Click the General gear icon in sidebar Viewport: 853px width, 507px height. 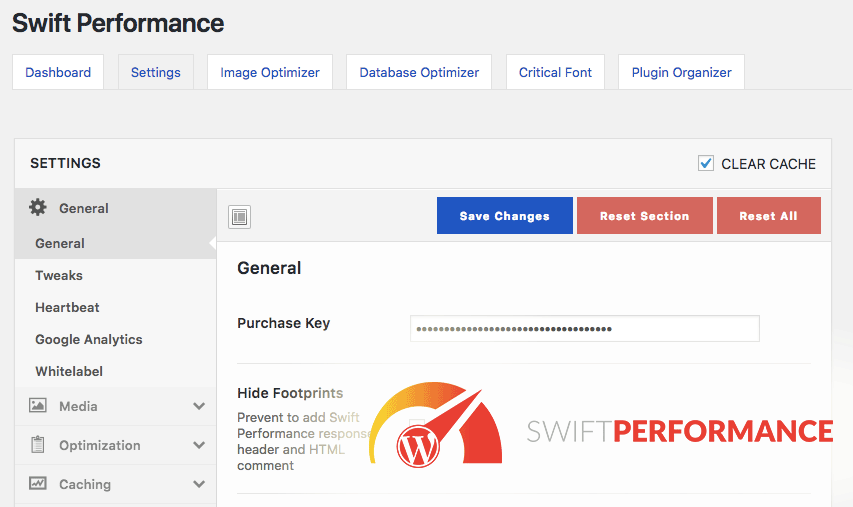(x=38, y=208)
